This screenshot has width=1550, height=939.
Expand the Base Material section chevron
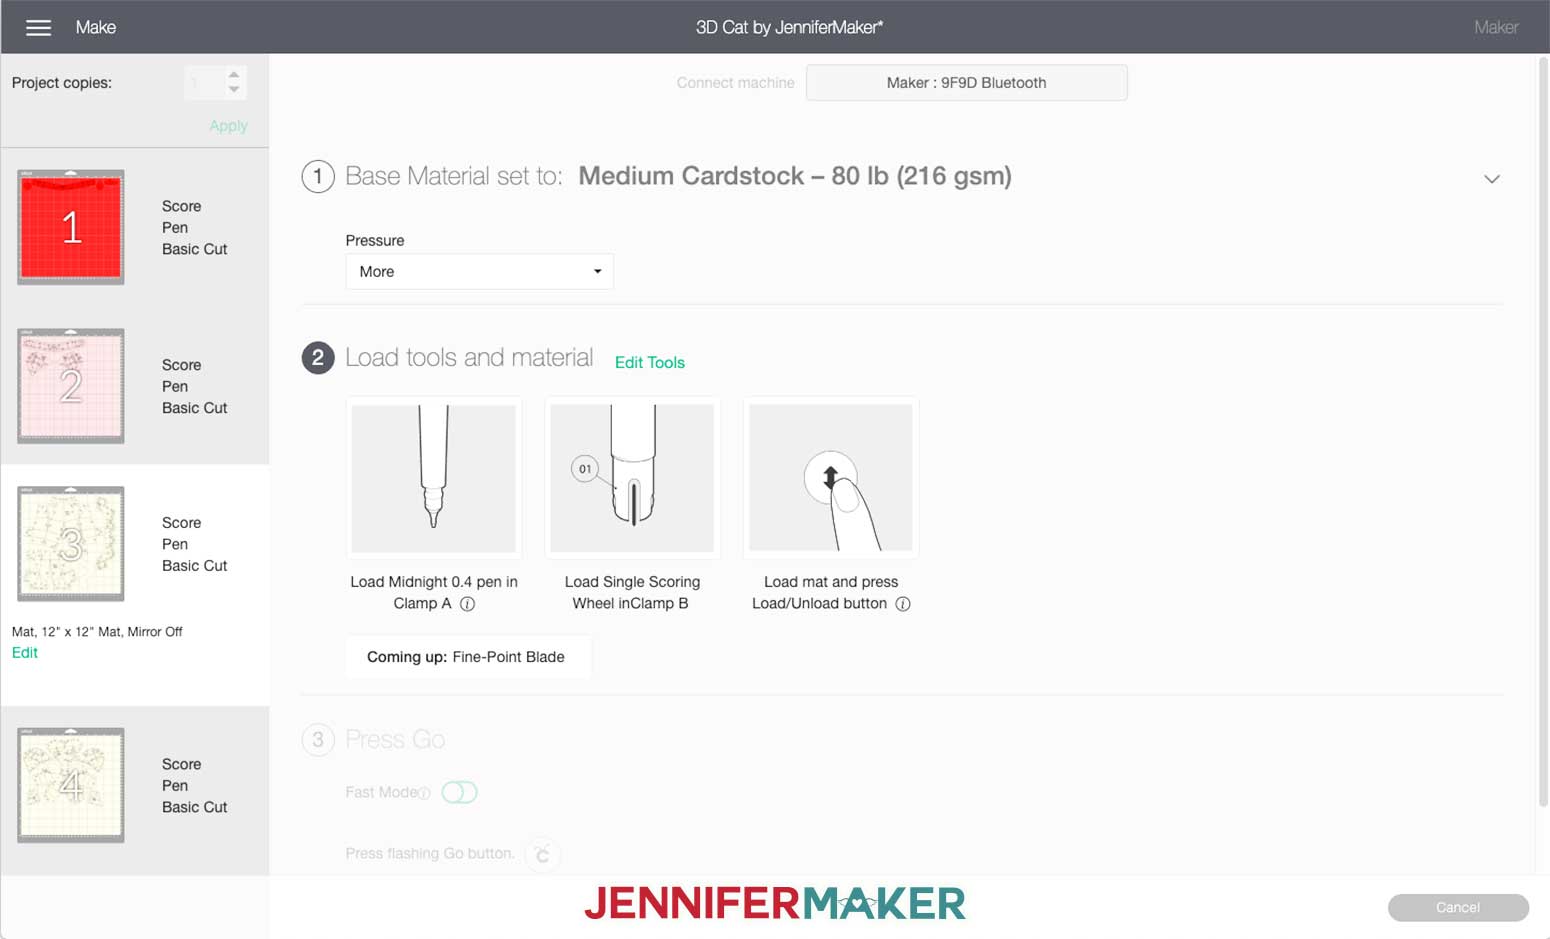pos(1492,179)
